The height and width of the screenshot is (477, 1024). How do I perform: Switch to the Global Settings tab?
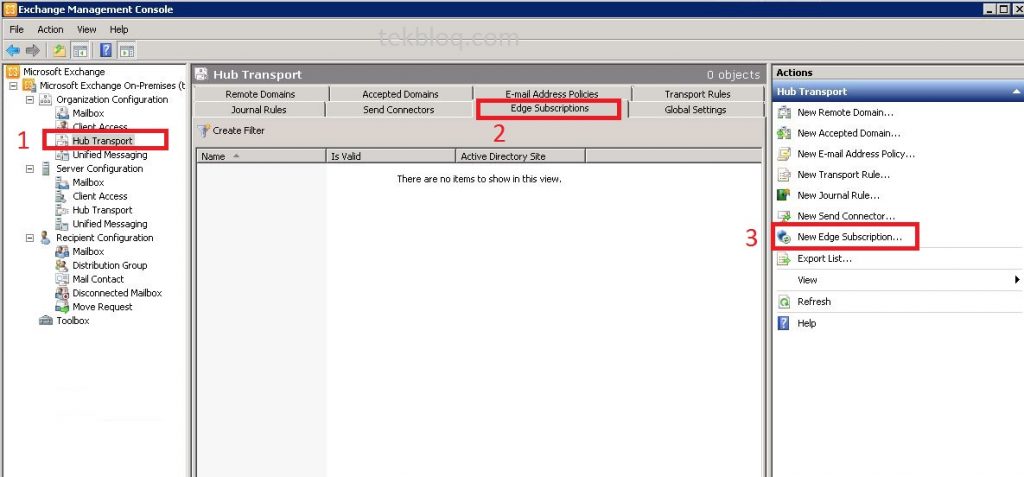point(696,110)
